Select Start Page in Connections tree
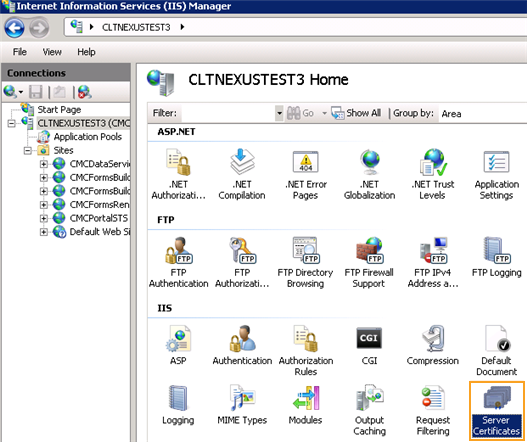Viewport: 527px width, 442px height. [59, 110]
